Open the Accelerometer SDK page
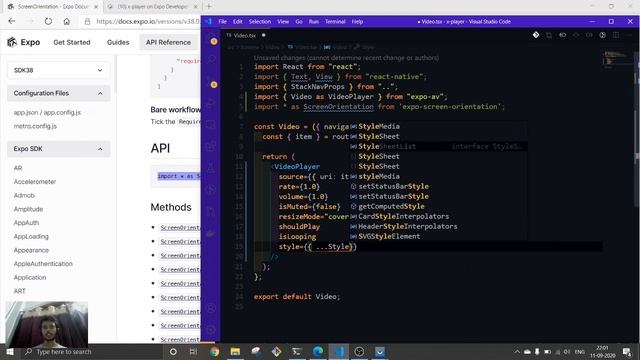The image size is (640, 360). [35, 182]
